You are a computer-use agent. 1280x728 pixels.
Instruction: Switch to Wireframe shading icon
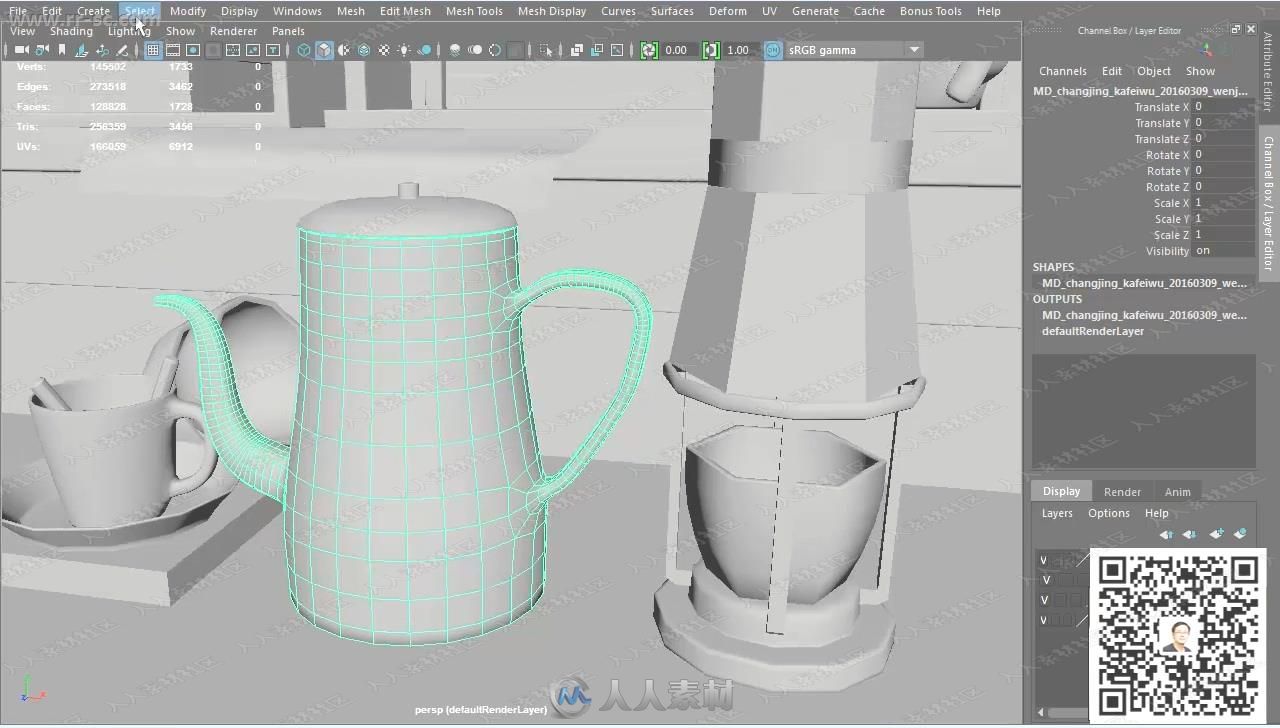pos(304,50)
